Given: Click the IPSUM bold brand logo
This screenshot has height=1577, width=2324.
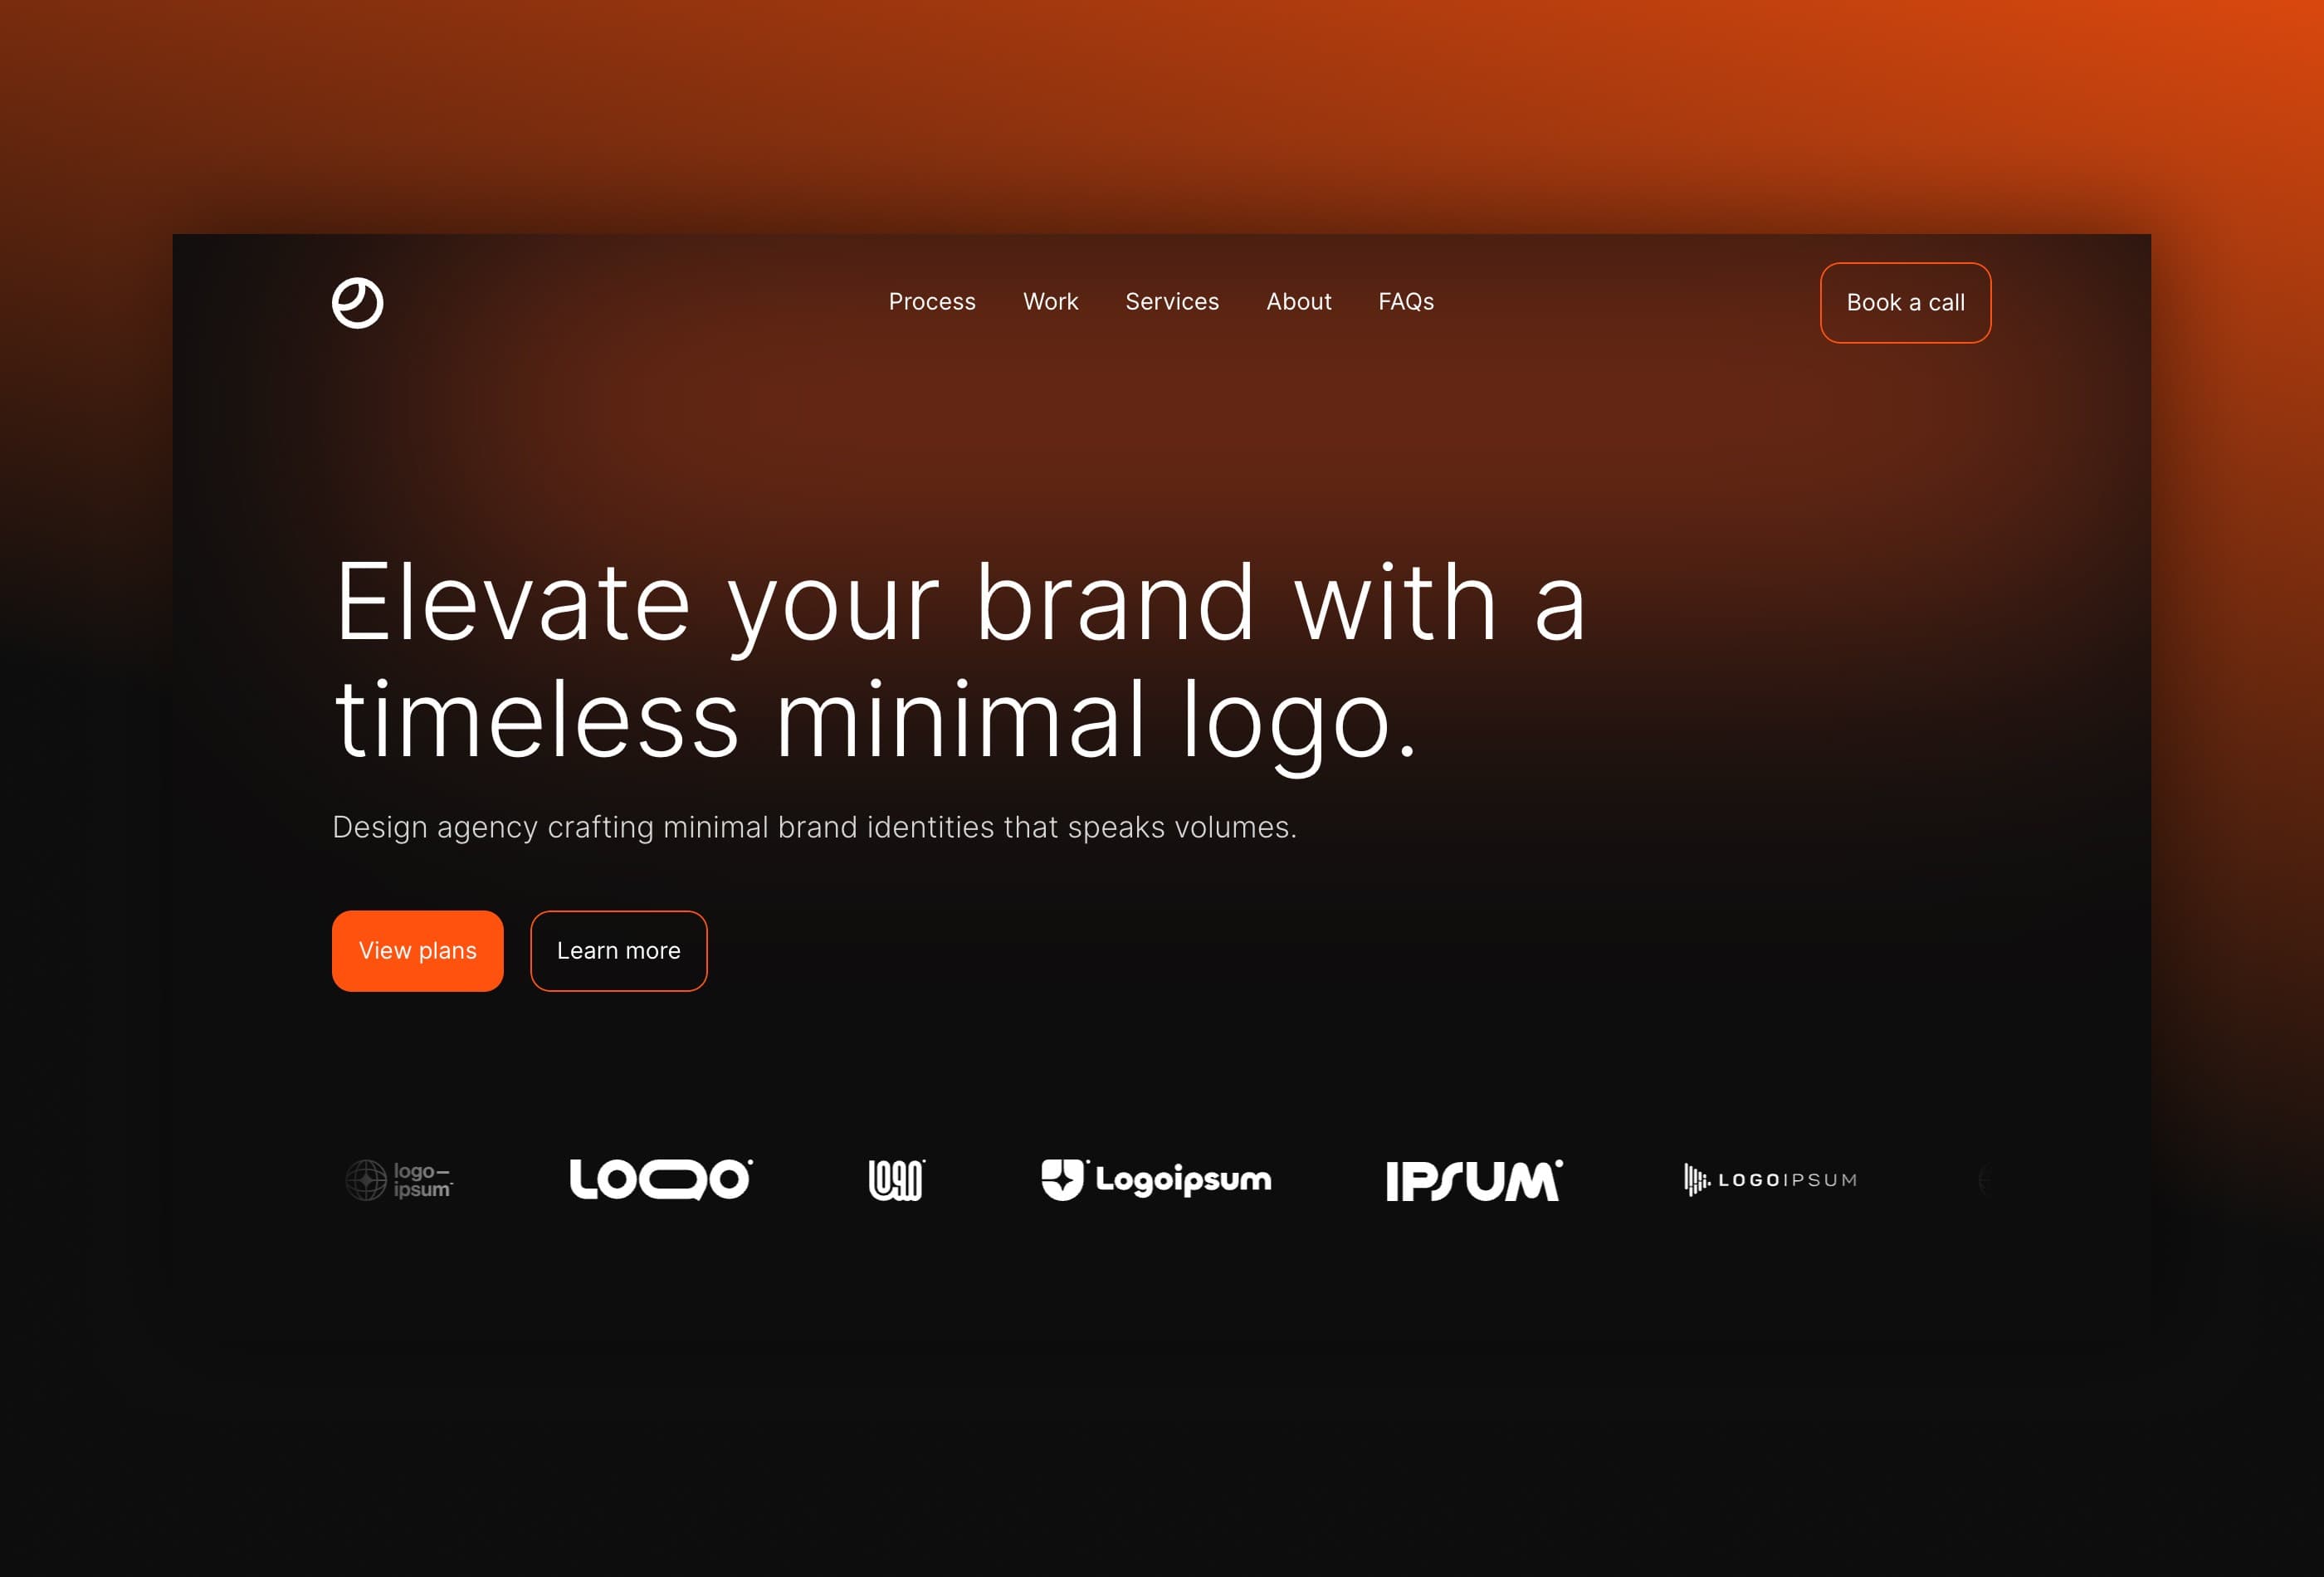Looking at the screenshot, I should click(1474, 1179).
